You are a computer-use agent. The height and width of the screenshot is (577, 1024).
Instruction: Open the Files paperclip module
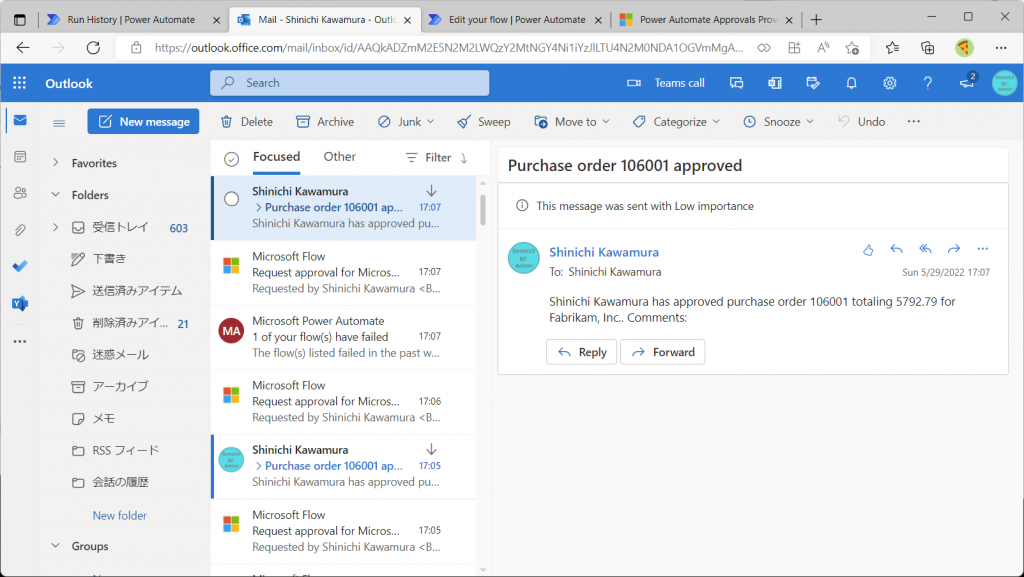(x=20, y=230)
